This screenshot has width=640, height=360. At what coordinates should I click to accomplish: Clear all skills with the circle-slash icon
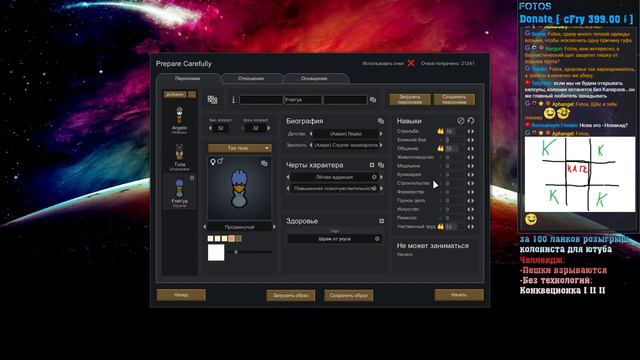click(x=461, y=121)
